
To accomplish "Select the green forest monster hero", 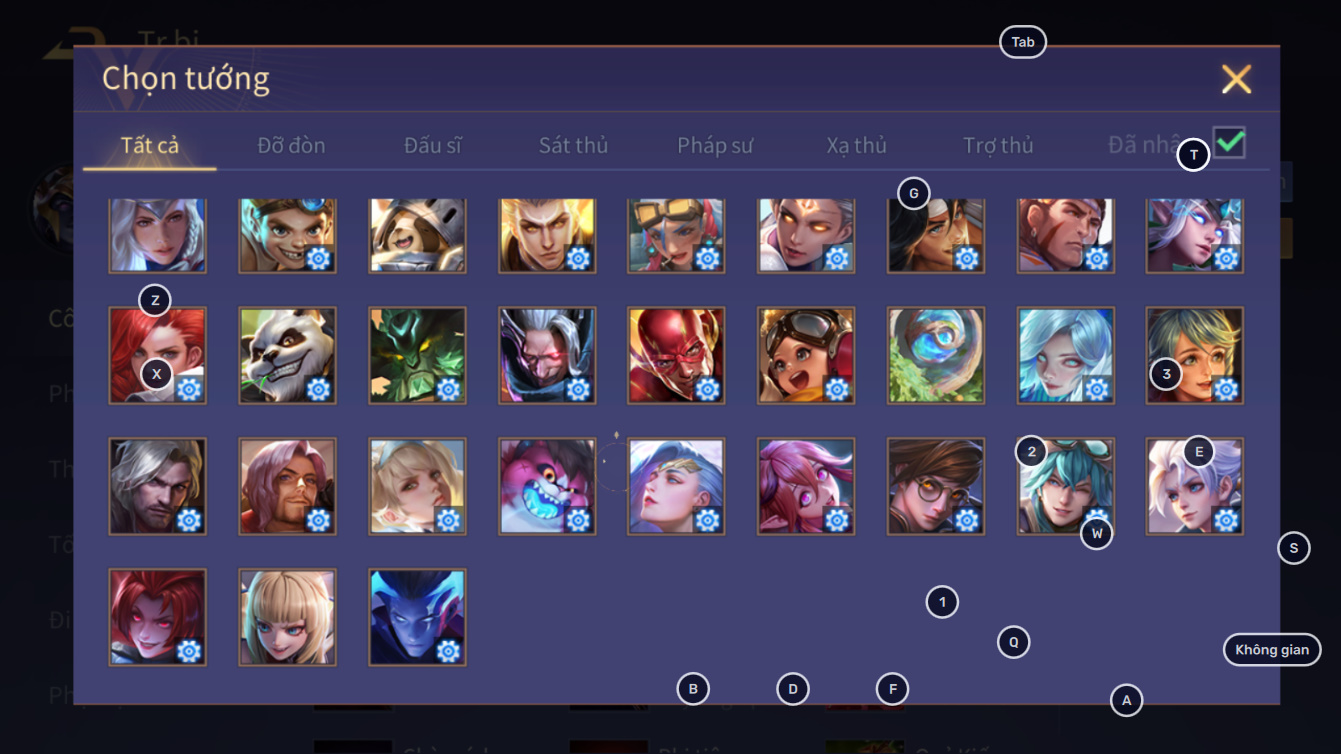I will [x=417, y=355].
